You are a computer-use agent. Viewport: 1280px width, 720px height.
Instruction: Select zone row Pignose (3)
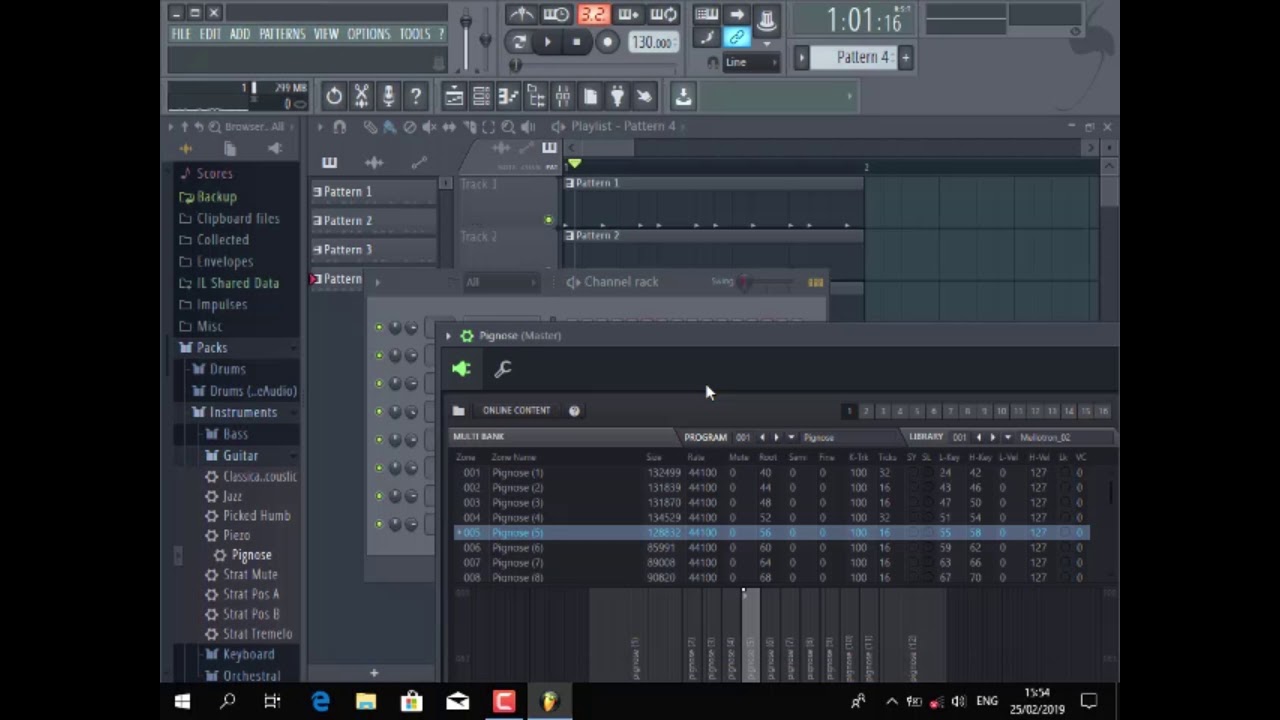coord(771,503)
